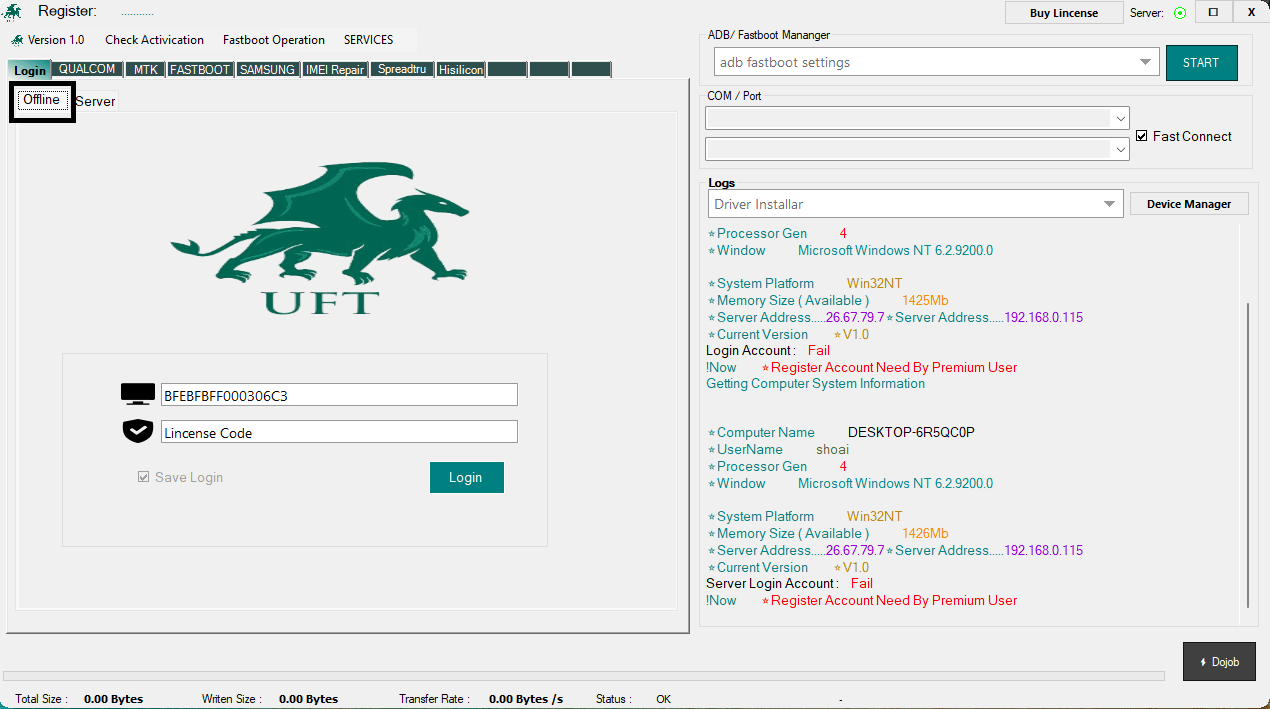Viewport: 1270px width, 709px height.
Task: Click the lightning bolt on the Dojob button
Action: click(x=1202, y=661)
